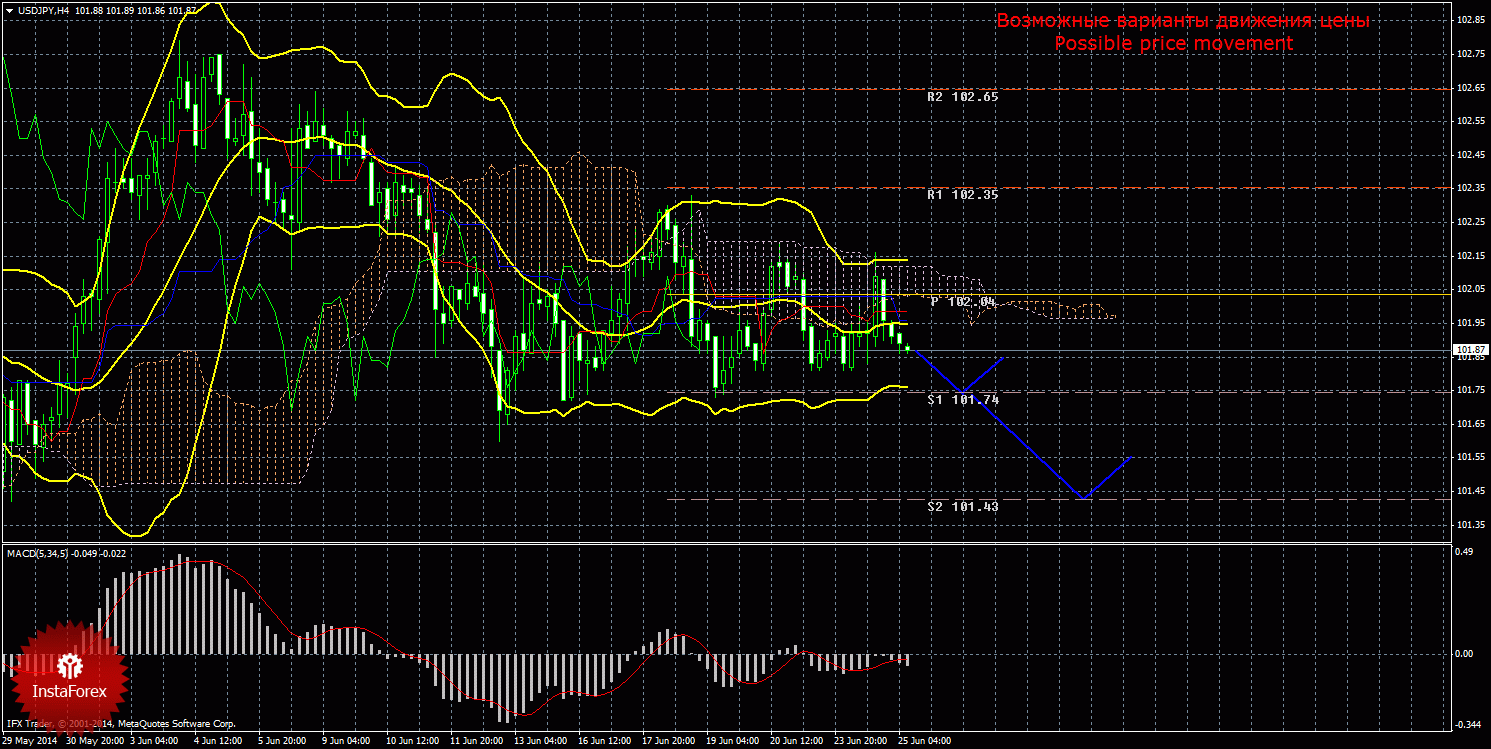Screen dimensions: 1491x749
Task: Click the P 102.04 pivot label
Action: pyautogui.click(x=963, y=302)
